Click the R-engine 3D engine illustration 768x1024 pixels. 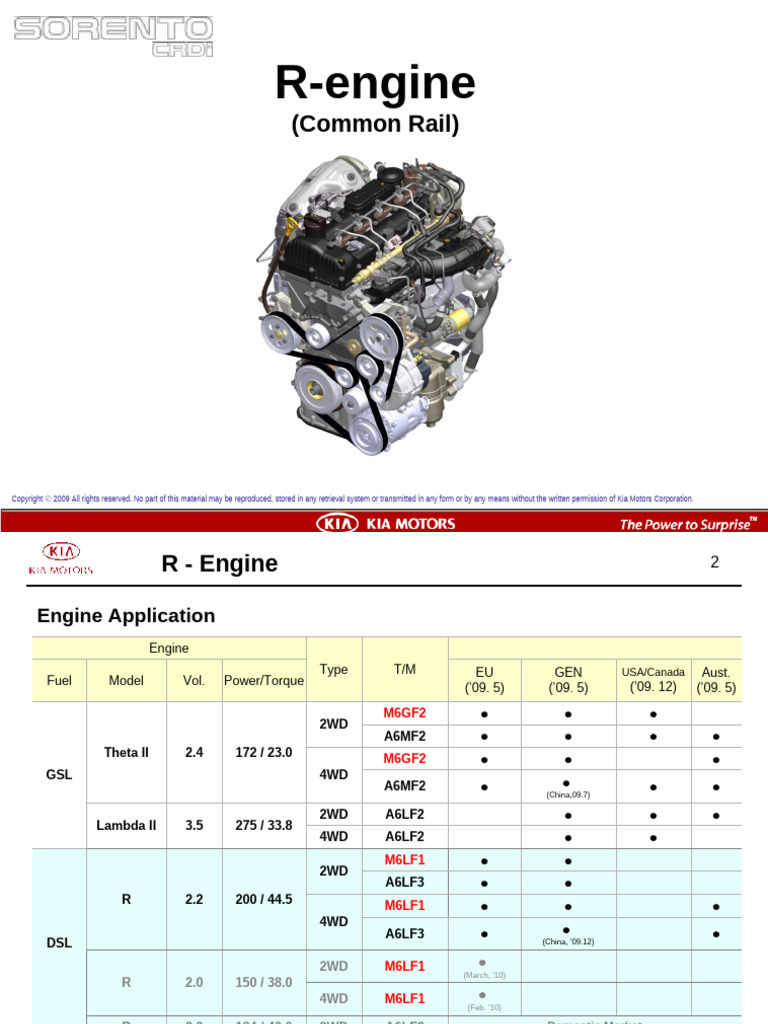pos(383,305)
